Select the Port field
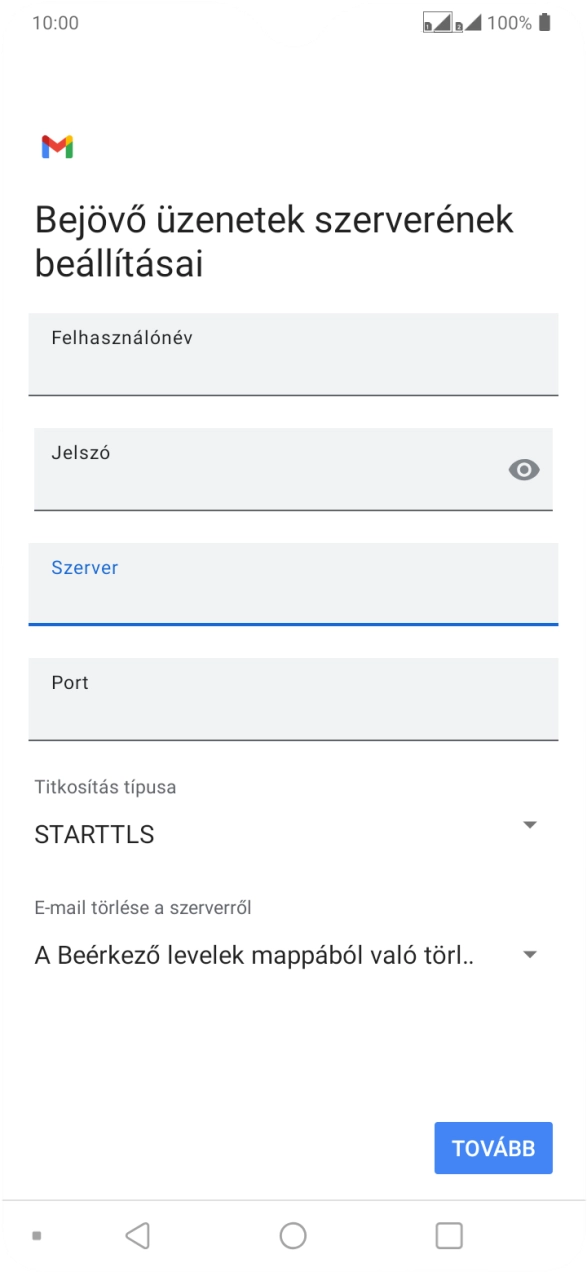Image resolution: width=587 pixels, height=1272 pixels. [293, 699]
